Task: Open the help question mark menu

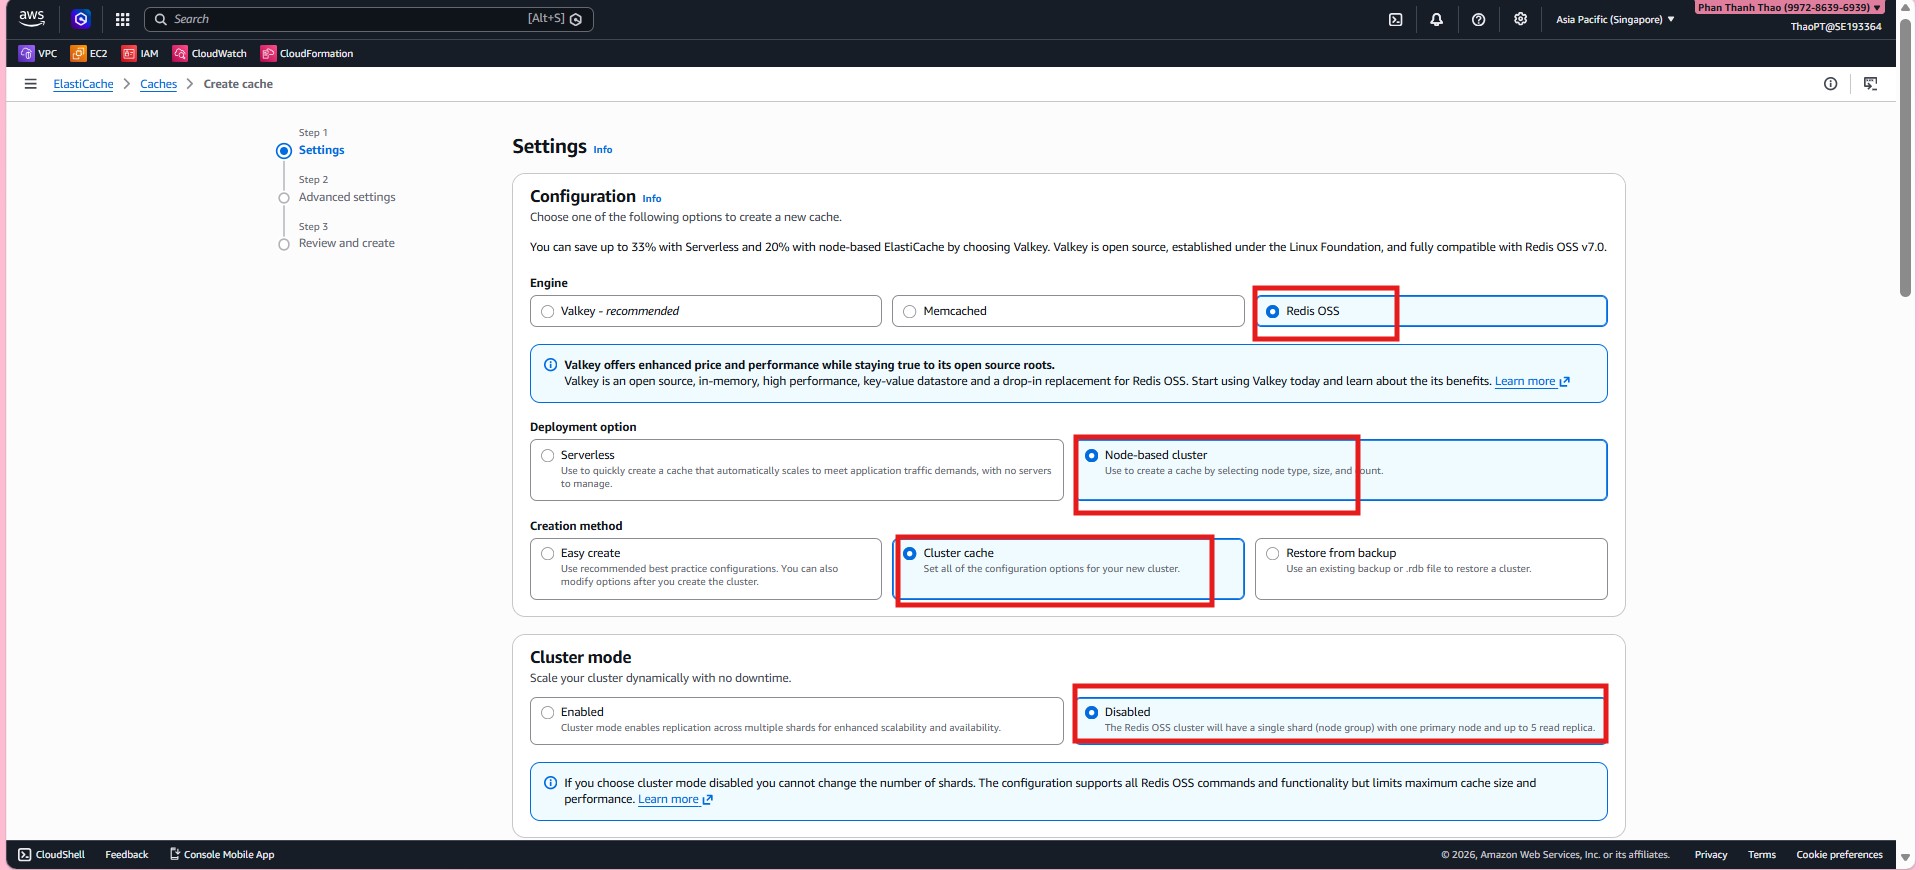Action: pos(1478,19)
